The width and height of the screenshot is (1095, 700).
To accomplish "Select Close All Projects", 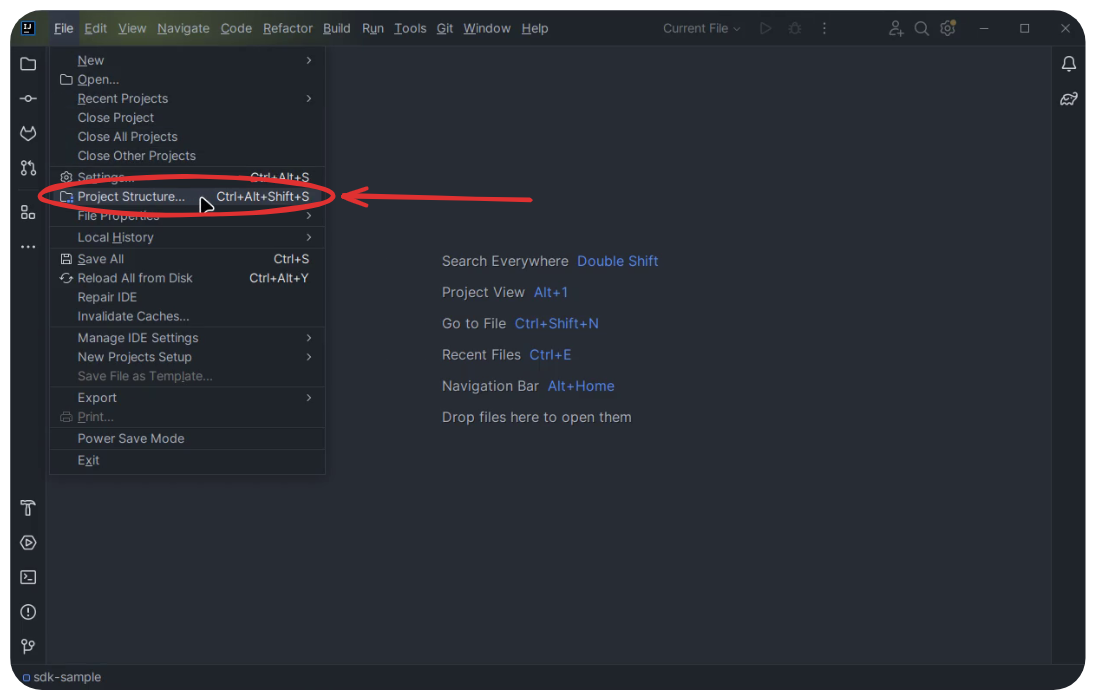I will [187, 137].
